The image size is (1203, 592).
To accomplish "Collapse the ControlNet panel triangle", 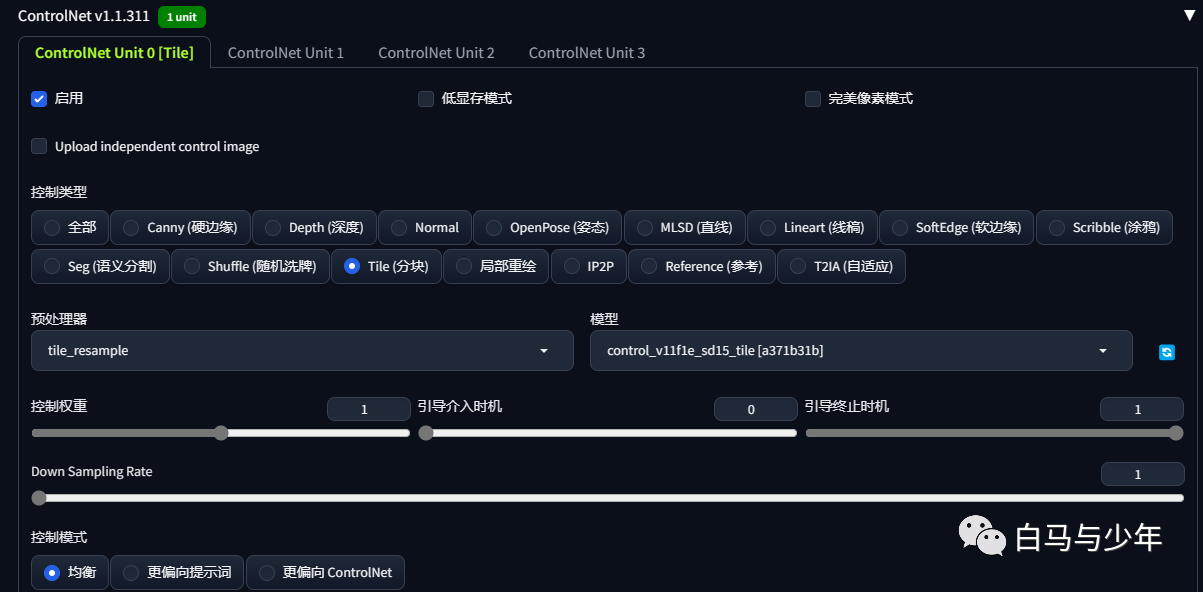I will coord(1188,16).
